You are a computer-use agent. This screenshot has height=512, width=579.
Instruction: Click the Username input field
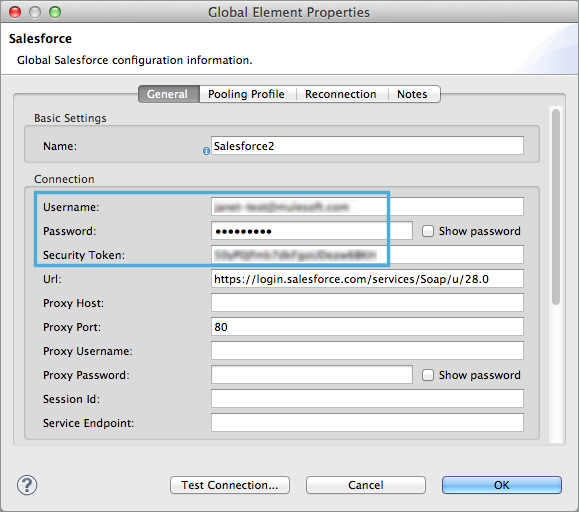click(x=367, y=207)
